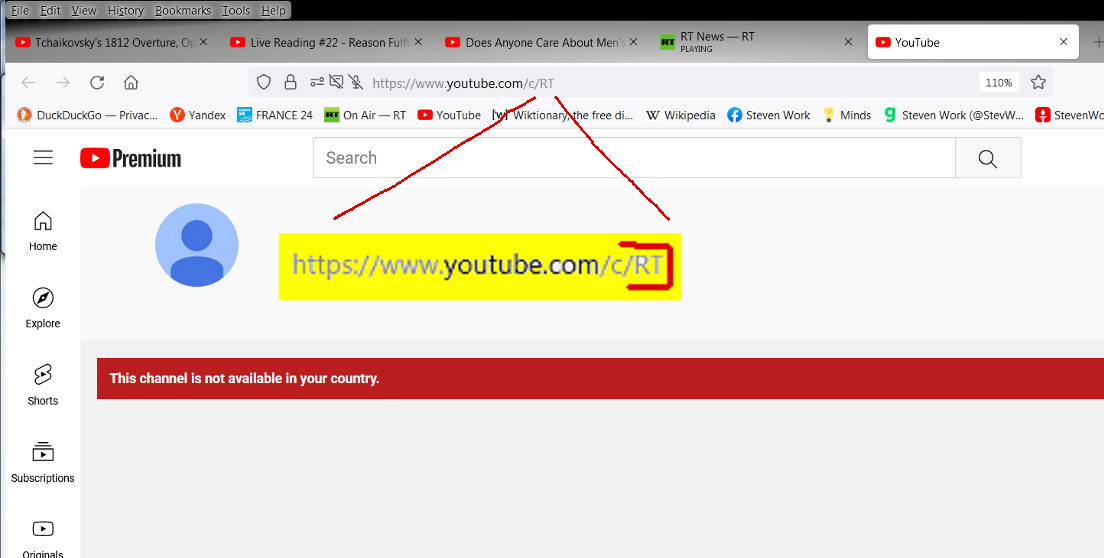Click the channel default avatar
The width and height of the screenshot is (1104, 558).
click(196, 245)
